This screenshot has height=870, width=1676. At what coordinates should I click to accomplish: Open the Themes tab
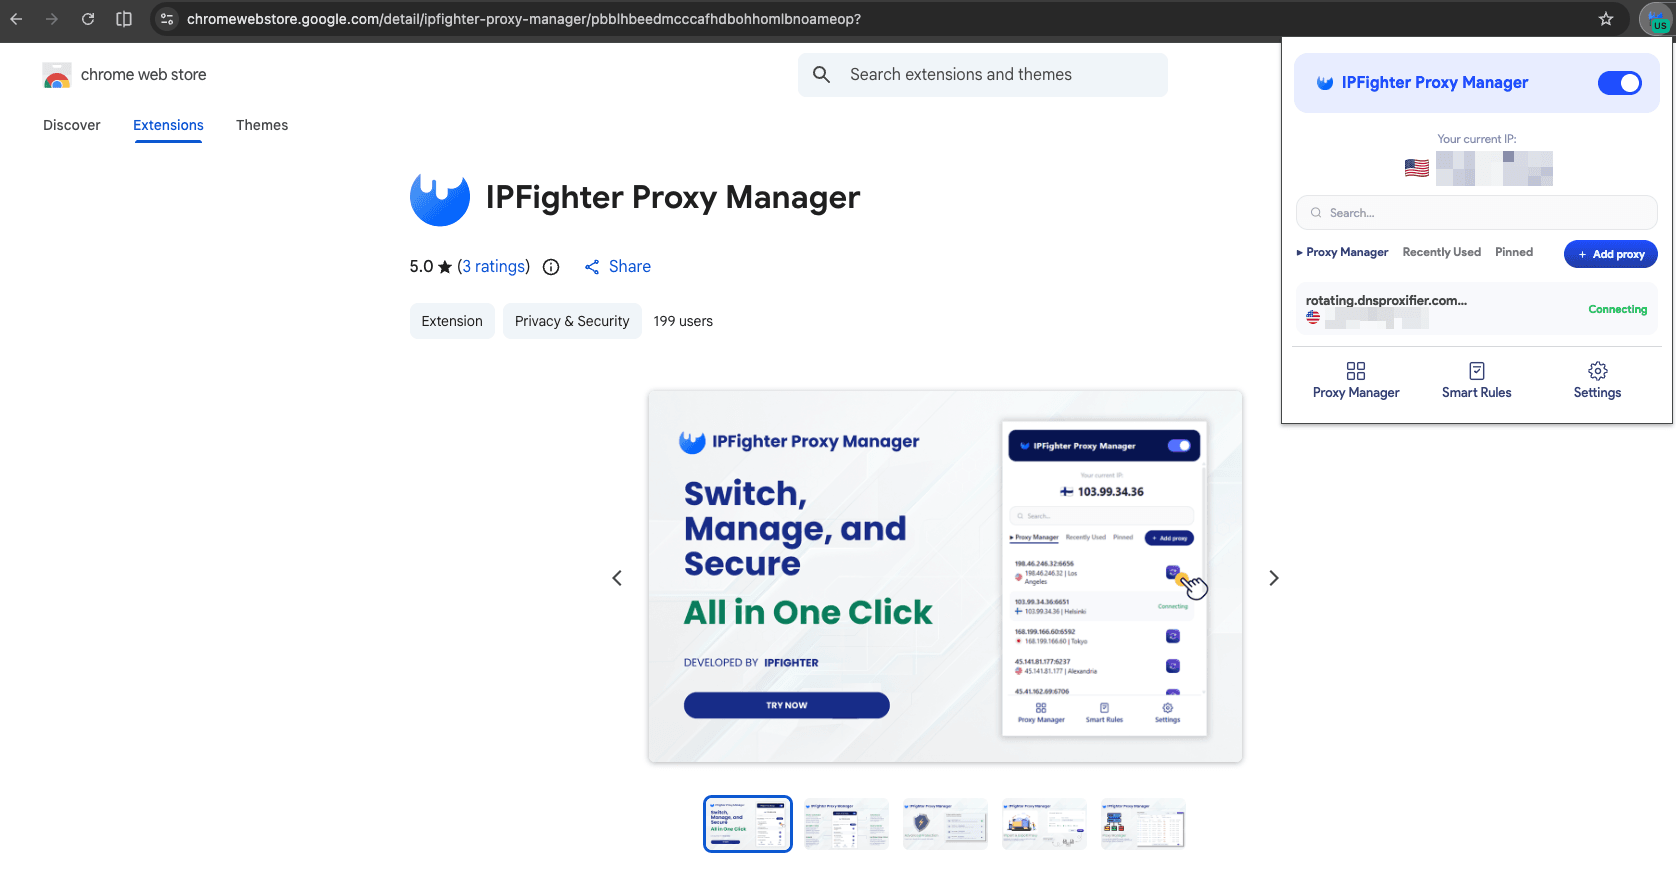tap(262, 125)
